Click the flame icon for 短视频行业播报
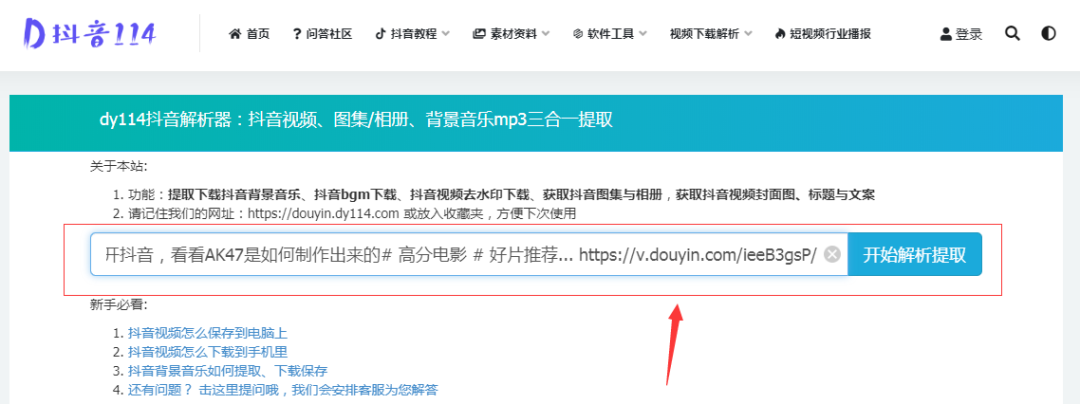This screenshot has width=1080, height=404. (x=780, y=34)
